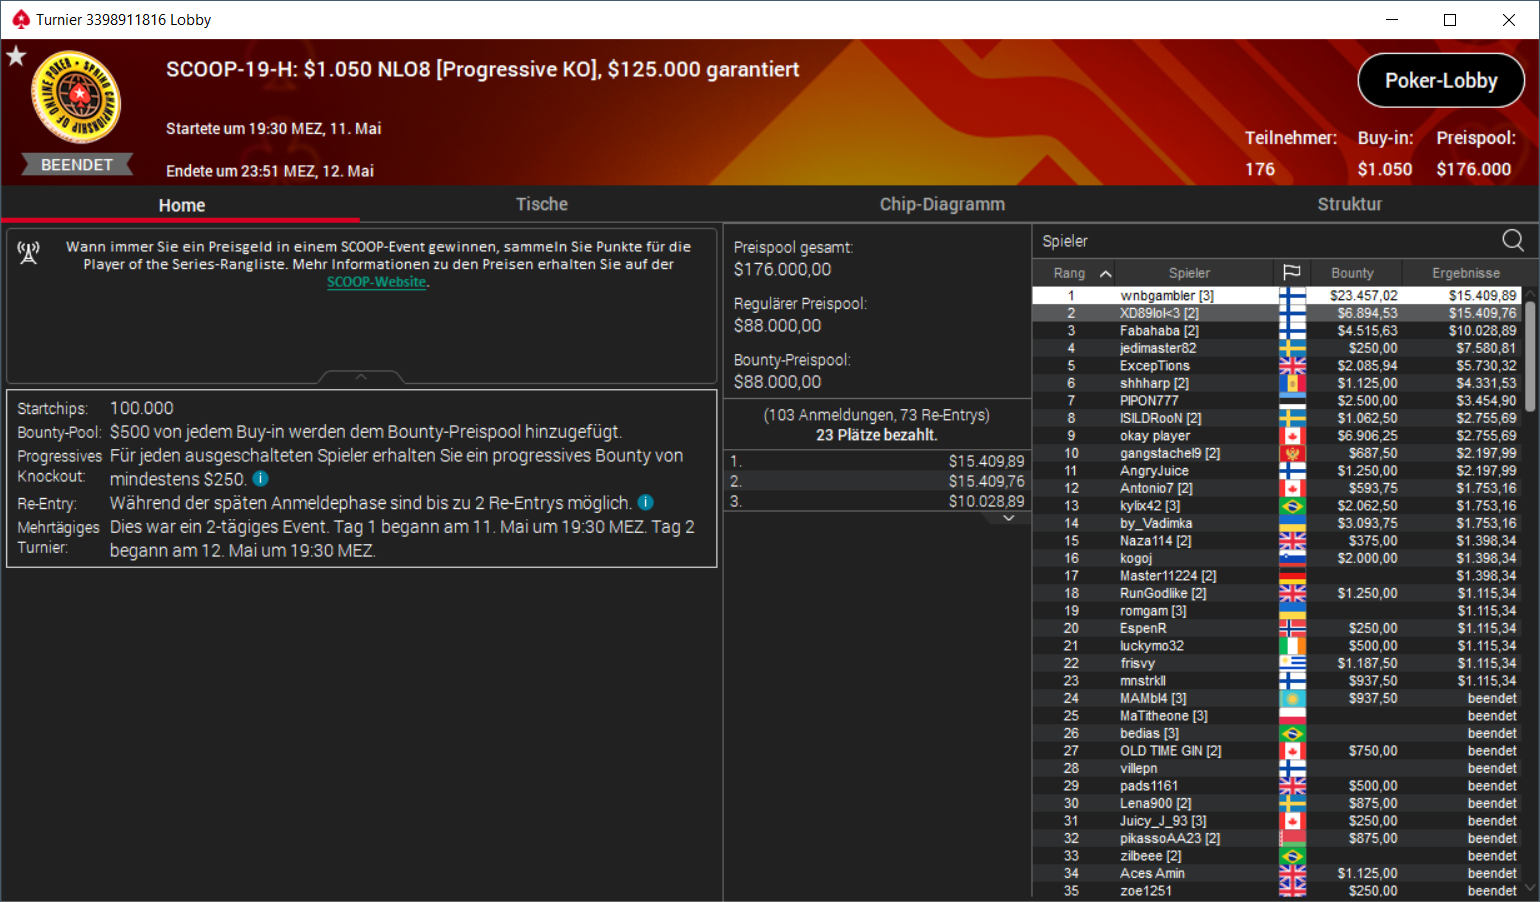Select player row MaTitheone [3]

point(1277,716)
